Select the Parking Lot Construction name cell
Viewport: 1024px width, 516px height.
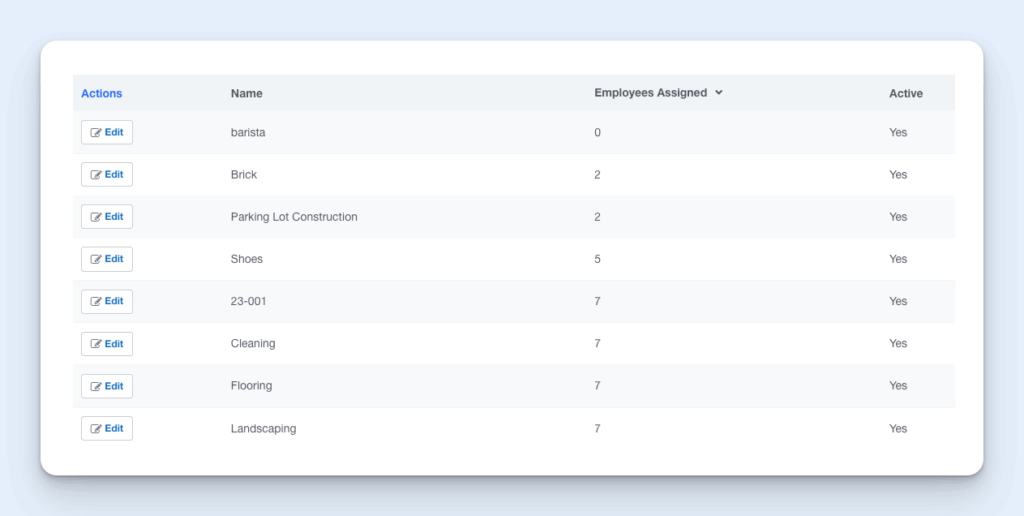[293, 217]
